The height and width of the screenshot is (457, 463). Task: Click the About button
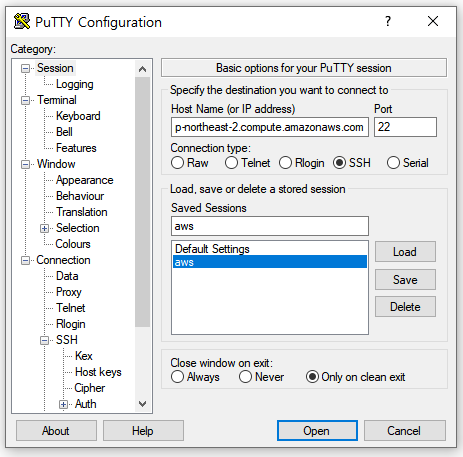[x=56, y=431]
